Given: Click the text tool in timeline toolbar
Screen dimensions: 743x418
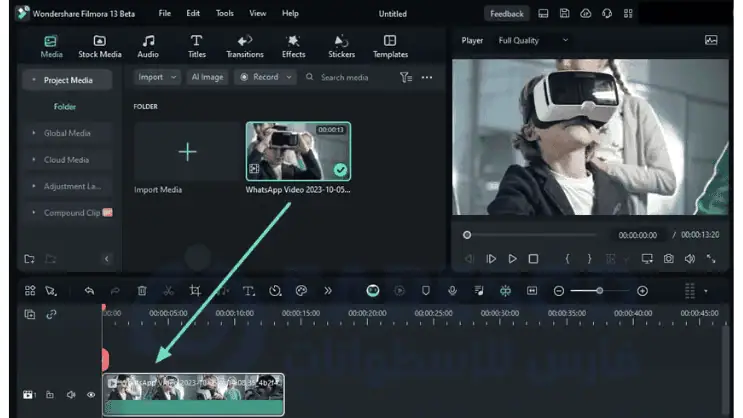Looking at the screenshot, I should click(x=248, y=291).
